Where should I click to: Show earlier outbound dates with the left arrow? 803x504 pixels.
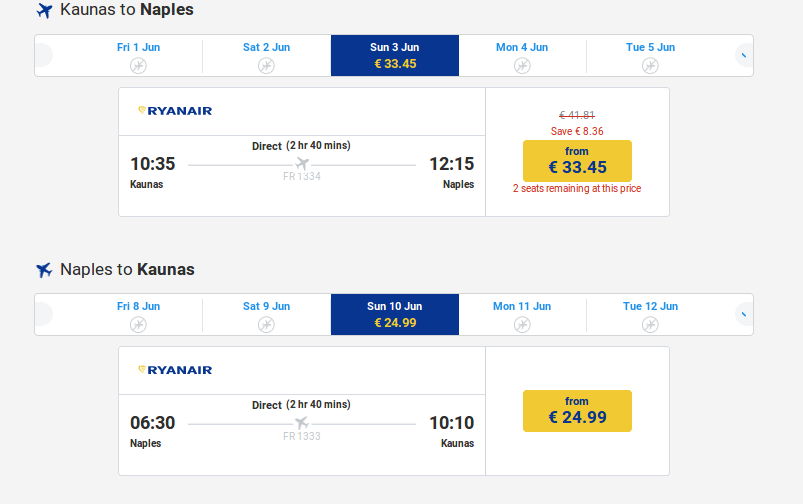44,55
